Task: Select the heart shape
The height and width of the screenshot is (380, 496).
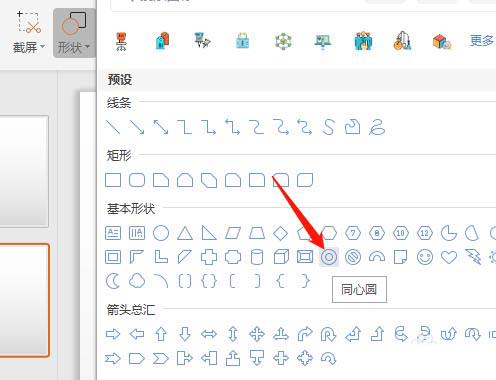Action: (449, 257)
